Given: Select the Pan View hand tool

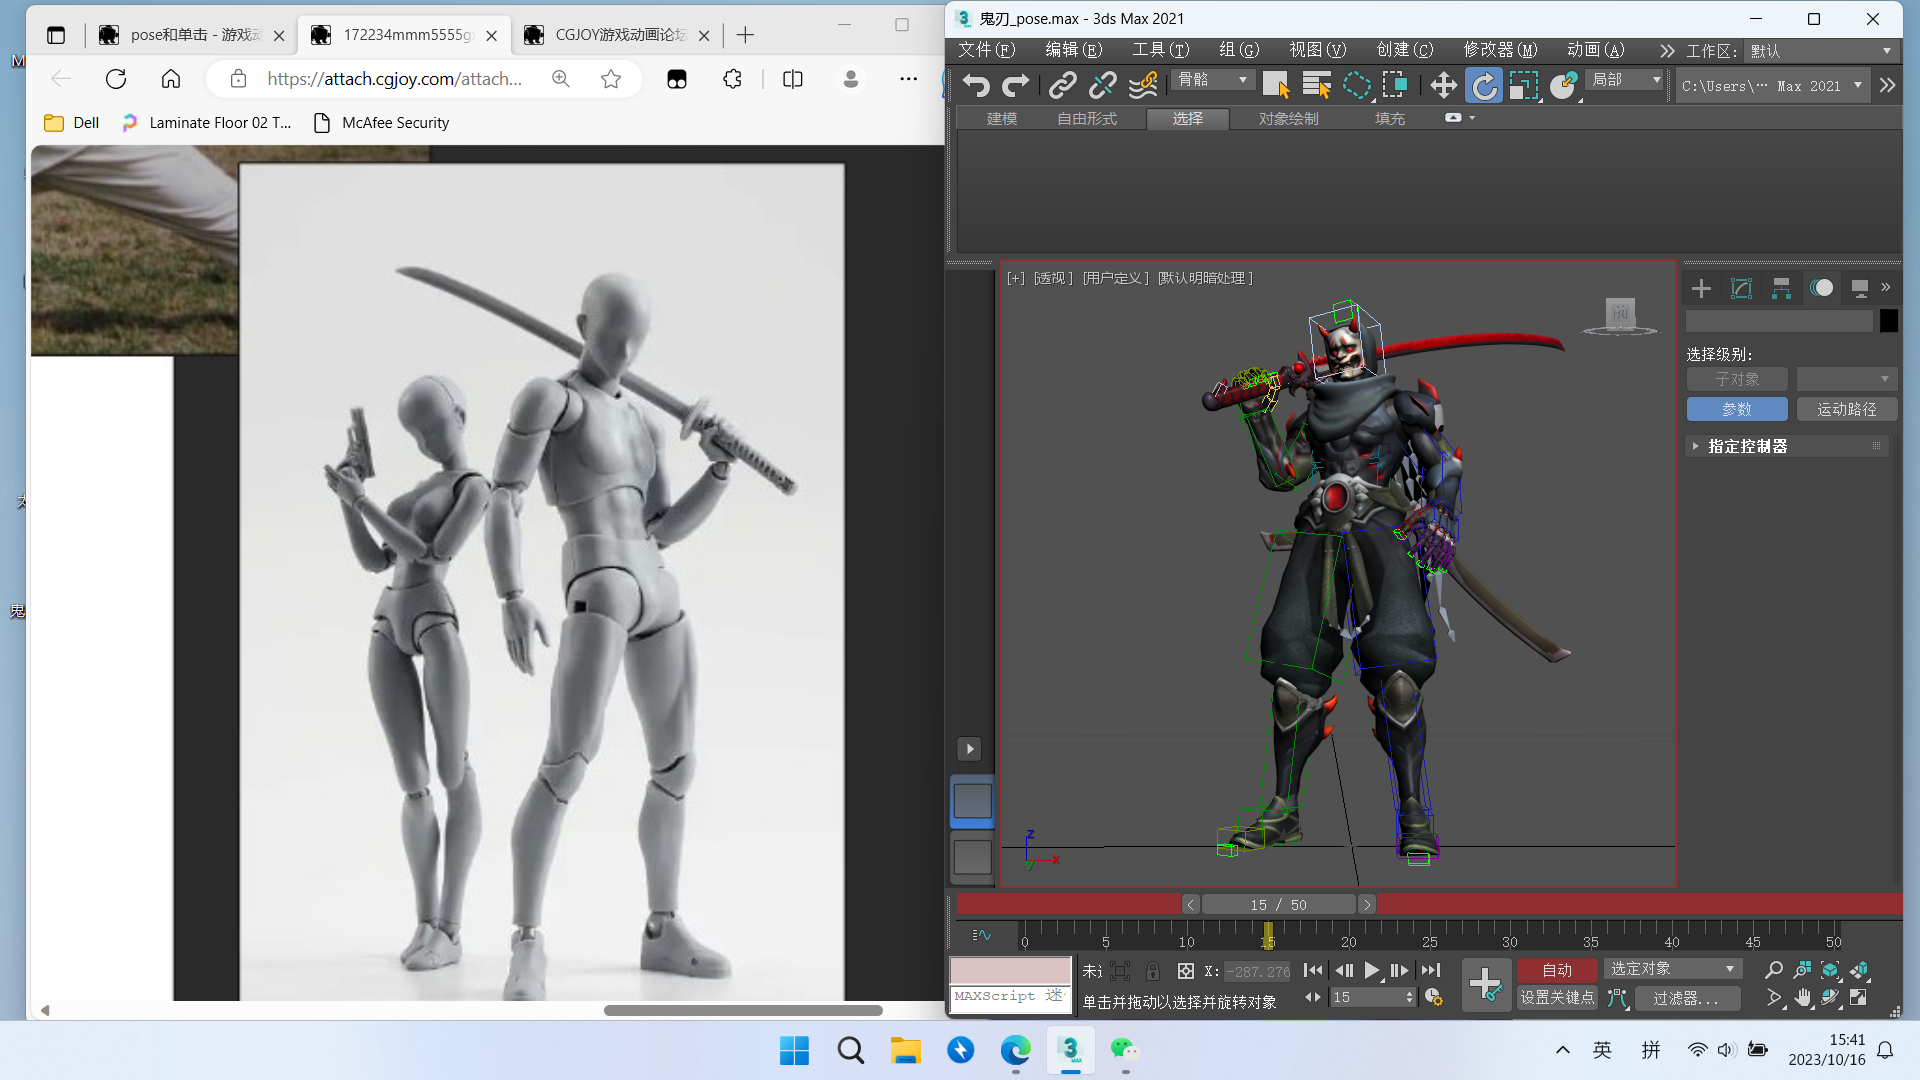Looking at the screenshot, I should (x=1802, y=997).
